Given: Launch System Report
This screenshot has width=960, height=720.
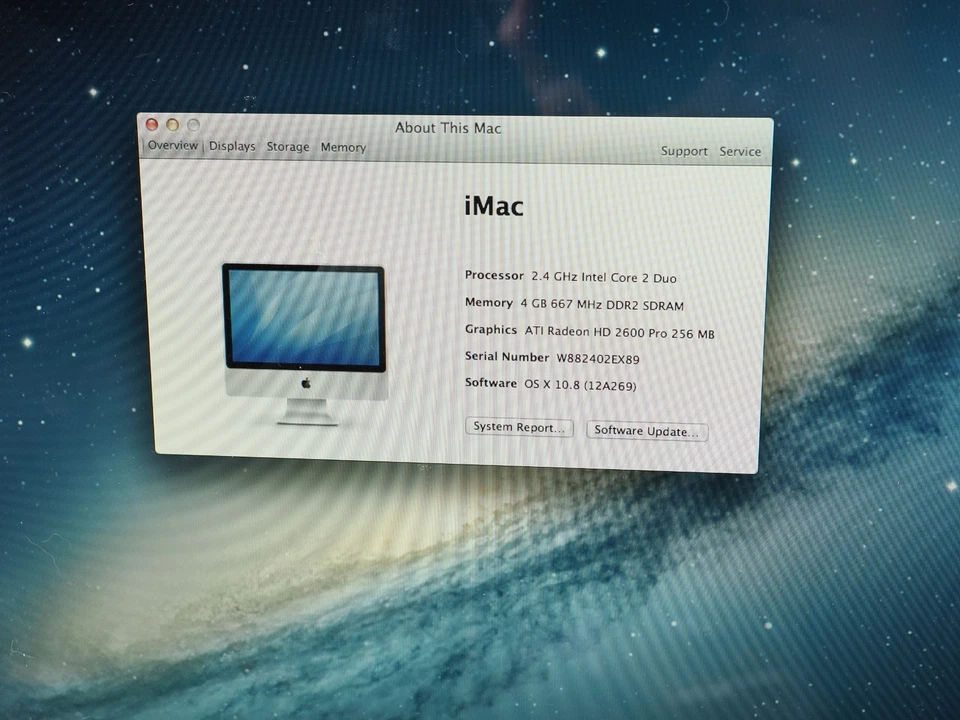Looking at the screenshot, I should [518, 427].
